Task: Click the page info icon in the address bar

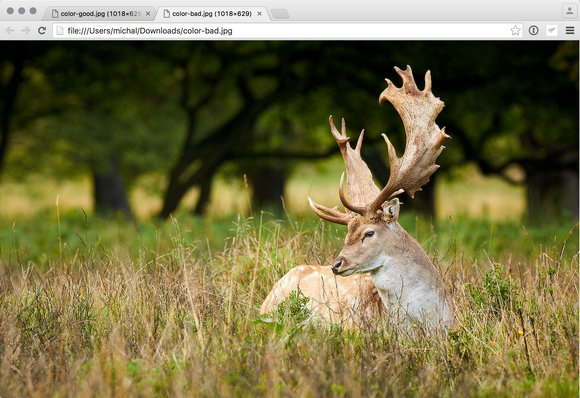Action: point(60,31)
